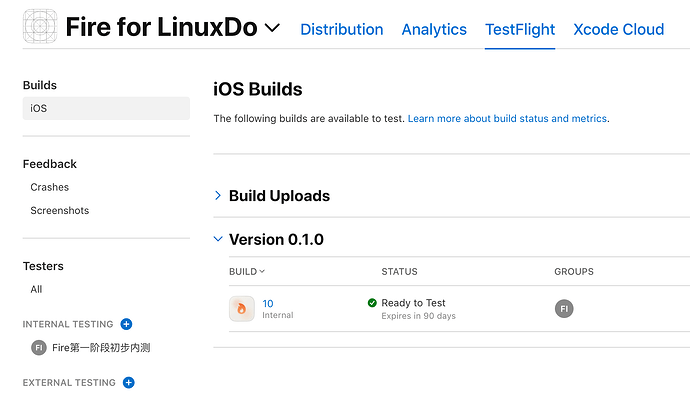The height and width of the screenshot is (402, 690).
Task: Go to the Xcode Cloud tab
Action: (x=618, y=29)
